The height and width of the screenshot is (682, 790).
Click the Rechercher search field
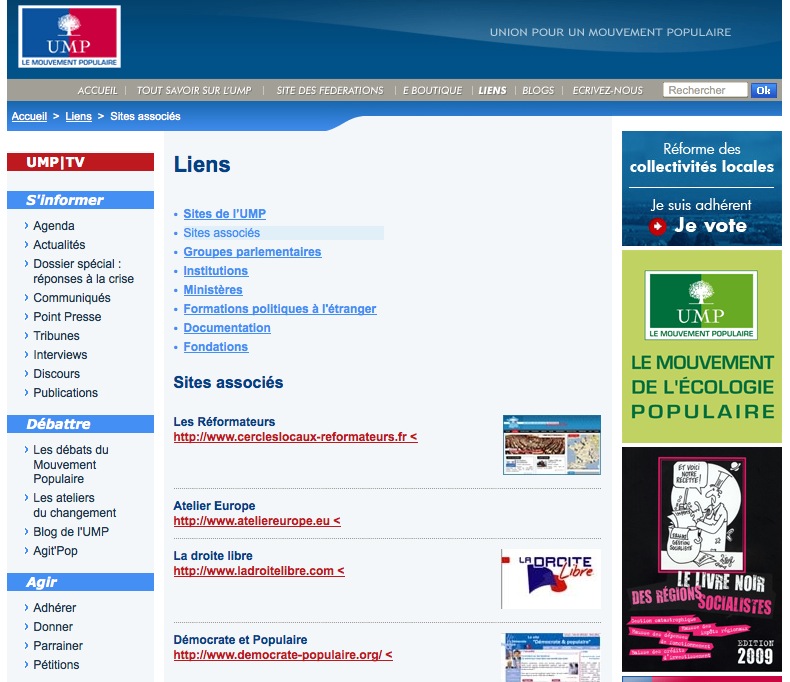(x=705, y=90)
